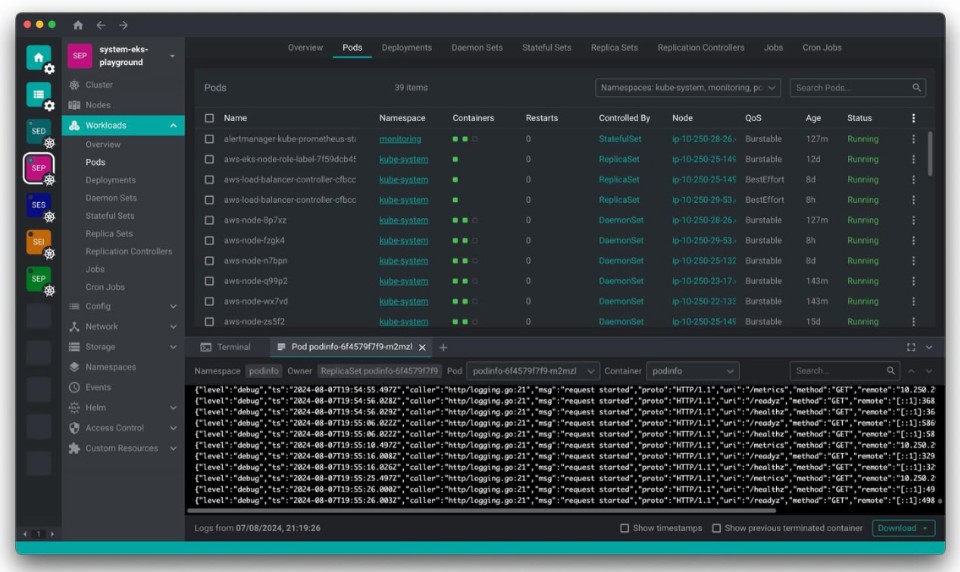Click the navigate back arrow
Screen dimensions: 960x572
click(101, 25)
